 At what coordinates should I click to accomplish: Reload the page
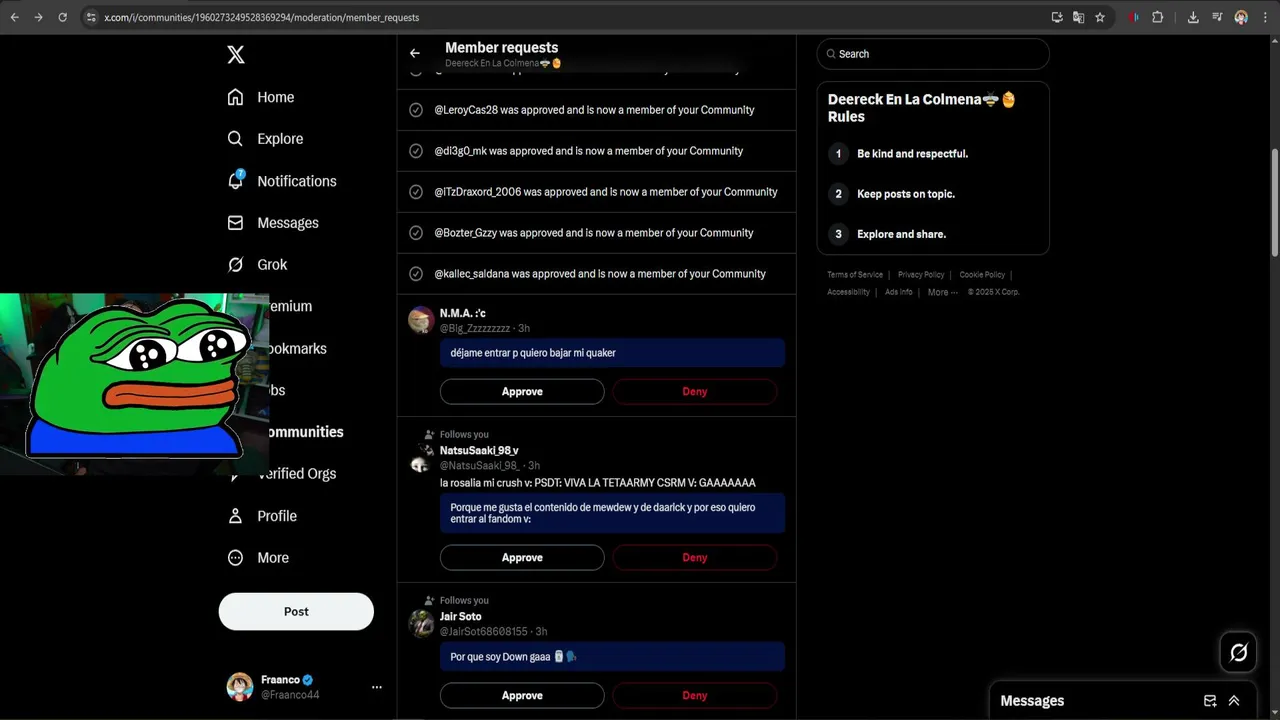coord(62,17)
